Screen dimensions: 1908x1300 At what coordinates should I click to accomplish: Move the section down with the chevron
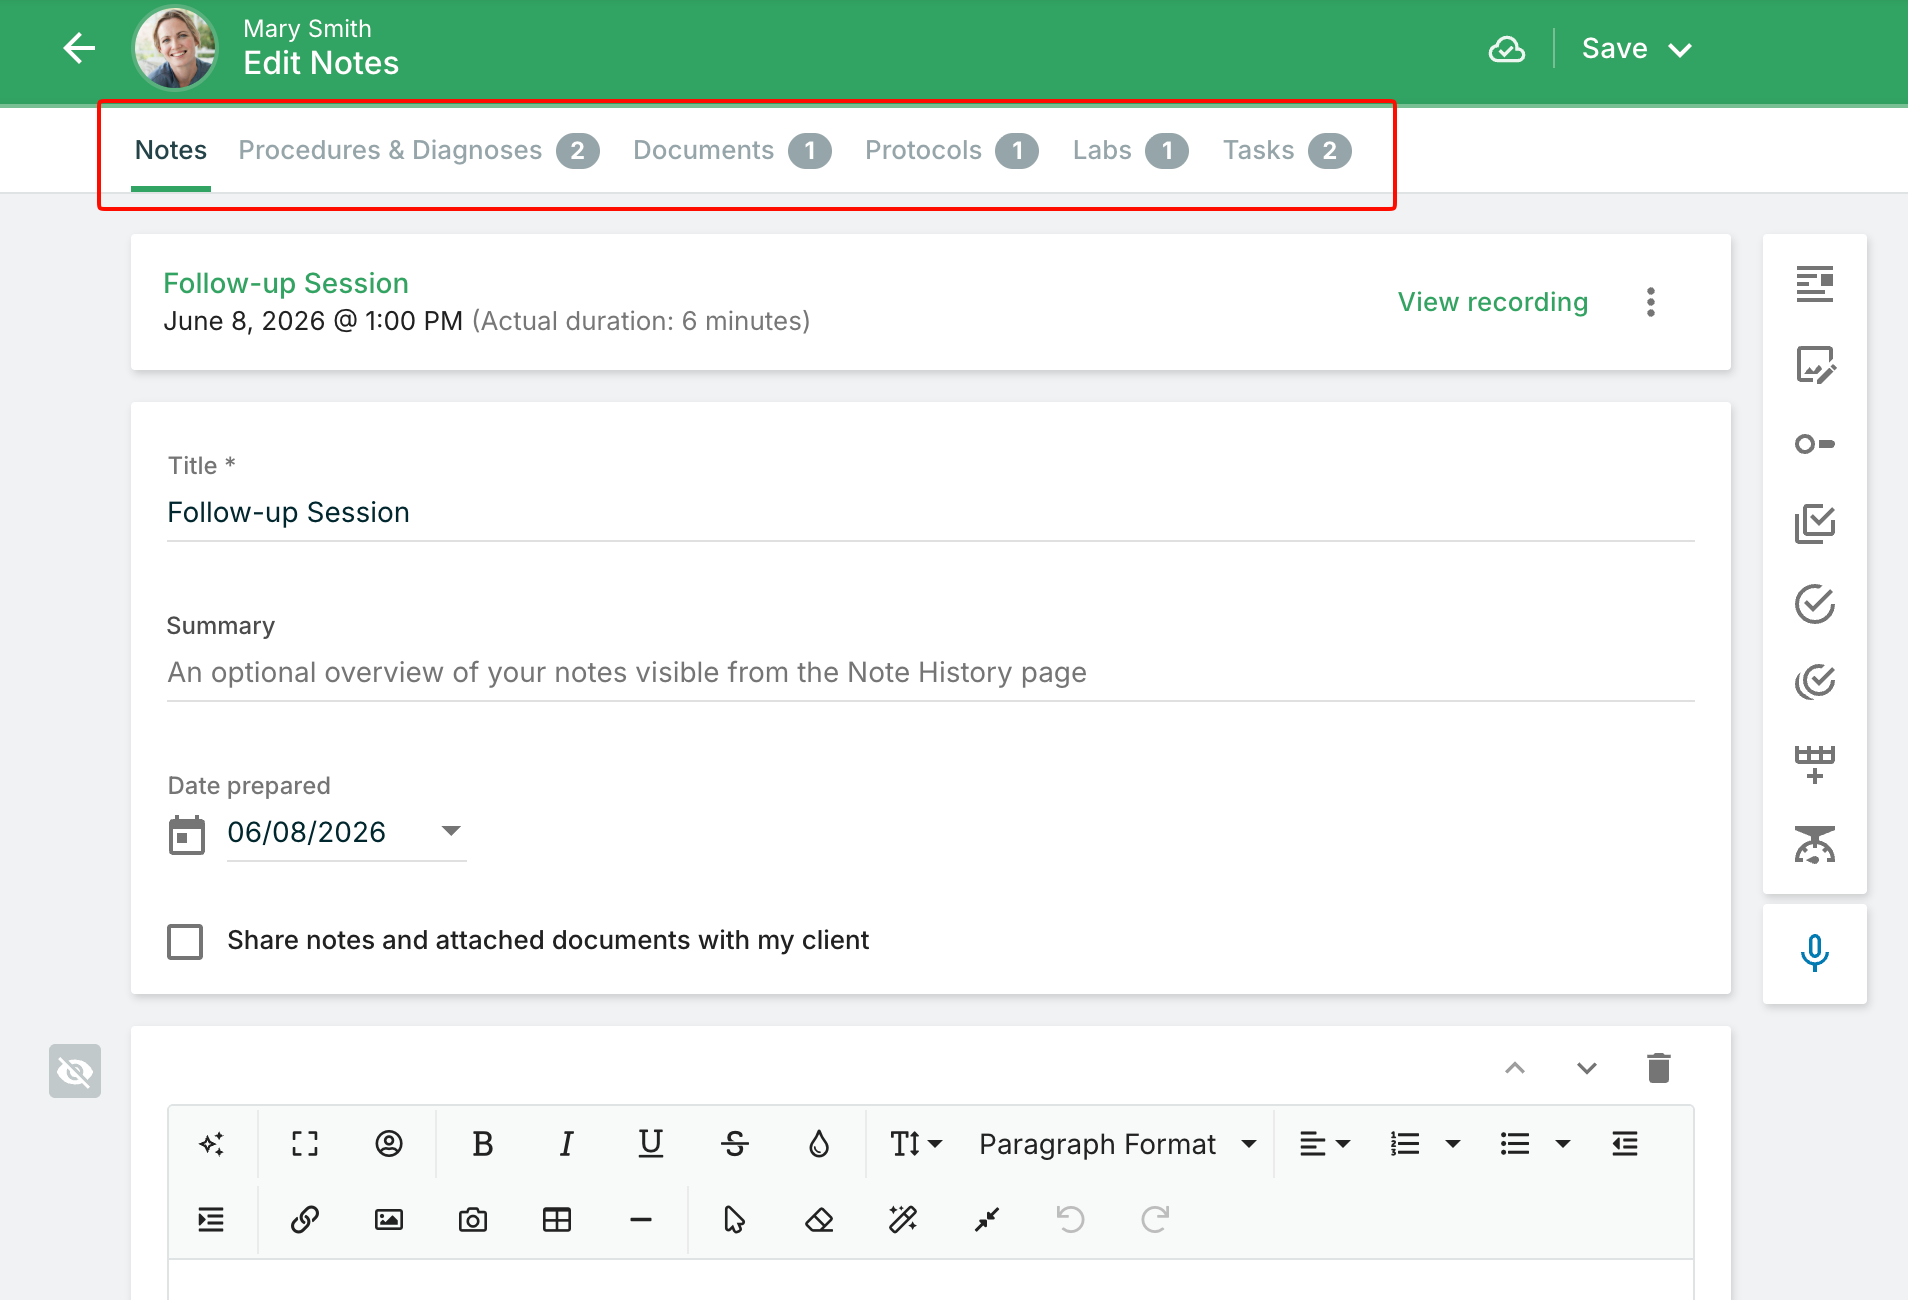(1587, 1068)
